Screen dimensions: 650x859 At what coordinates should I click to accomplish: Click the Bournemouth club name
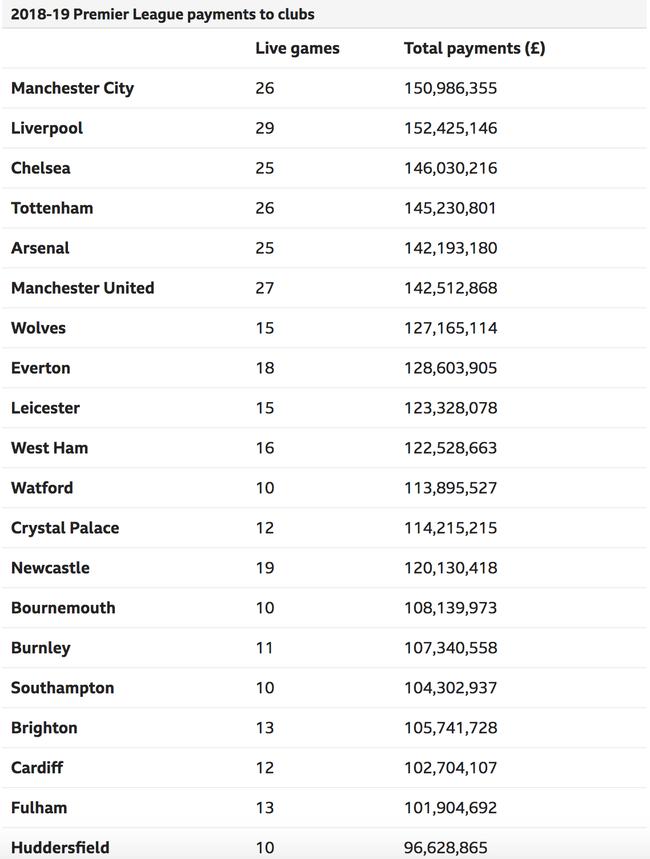[x=63, y=608]
